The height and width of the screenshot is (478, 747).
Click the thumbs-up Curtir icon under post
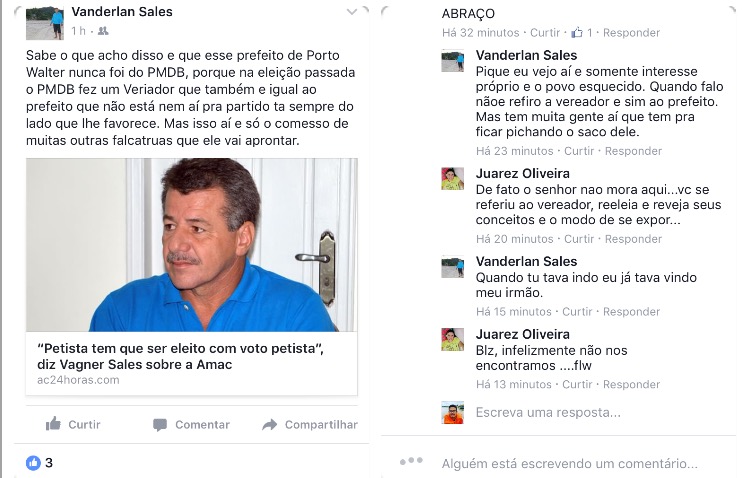tap(53, 424)
